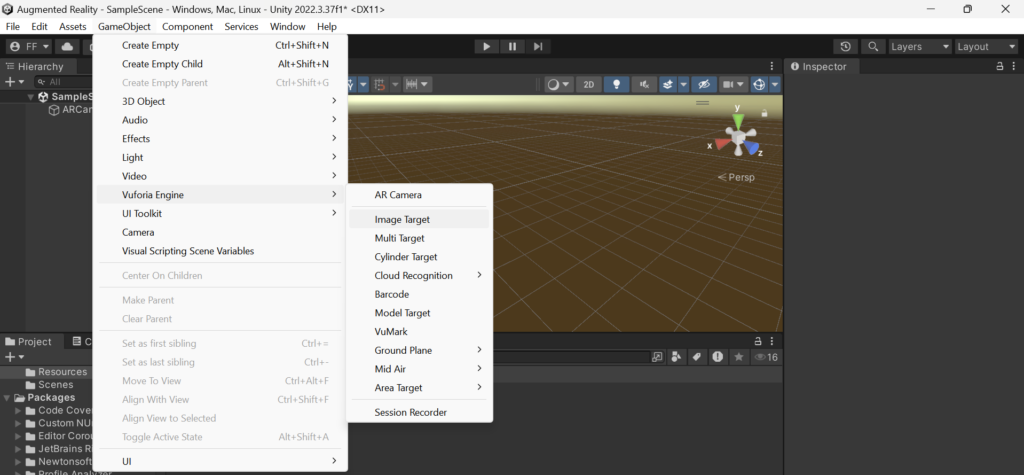Click the Project tab

tap(29, 342)
